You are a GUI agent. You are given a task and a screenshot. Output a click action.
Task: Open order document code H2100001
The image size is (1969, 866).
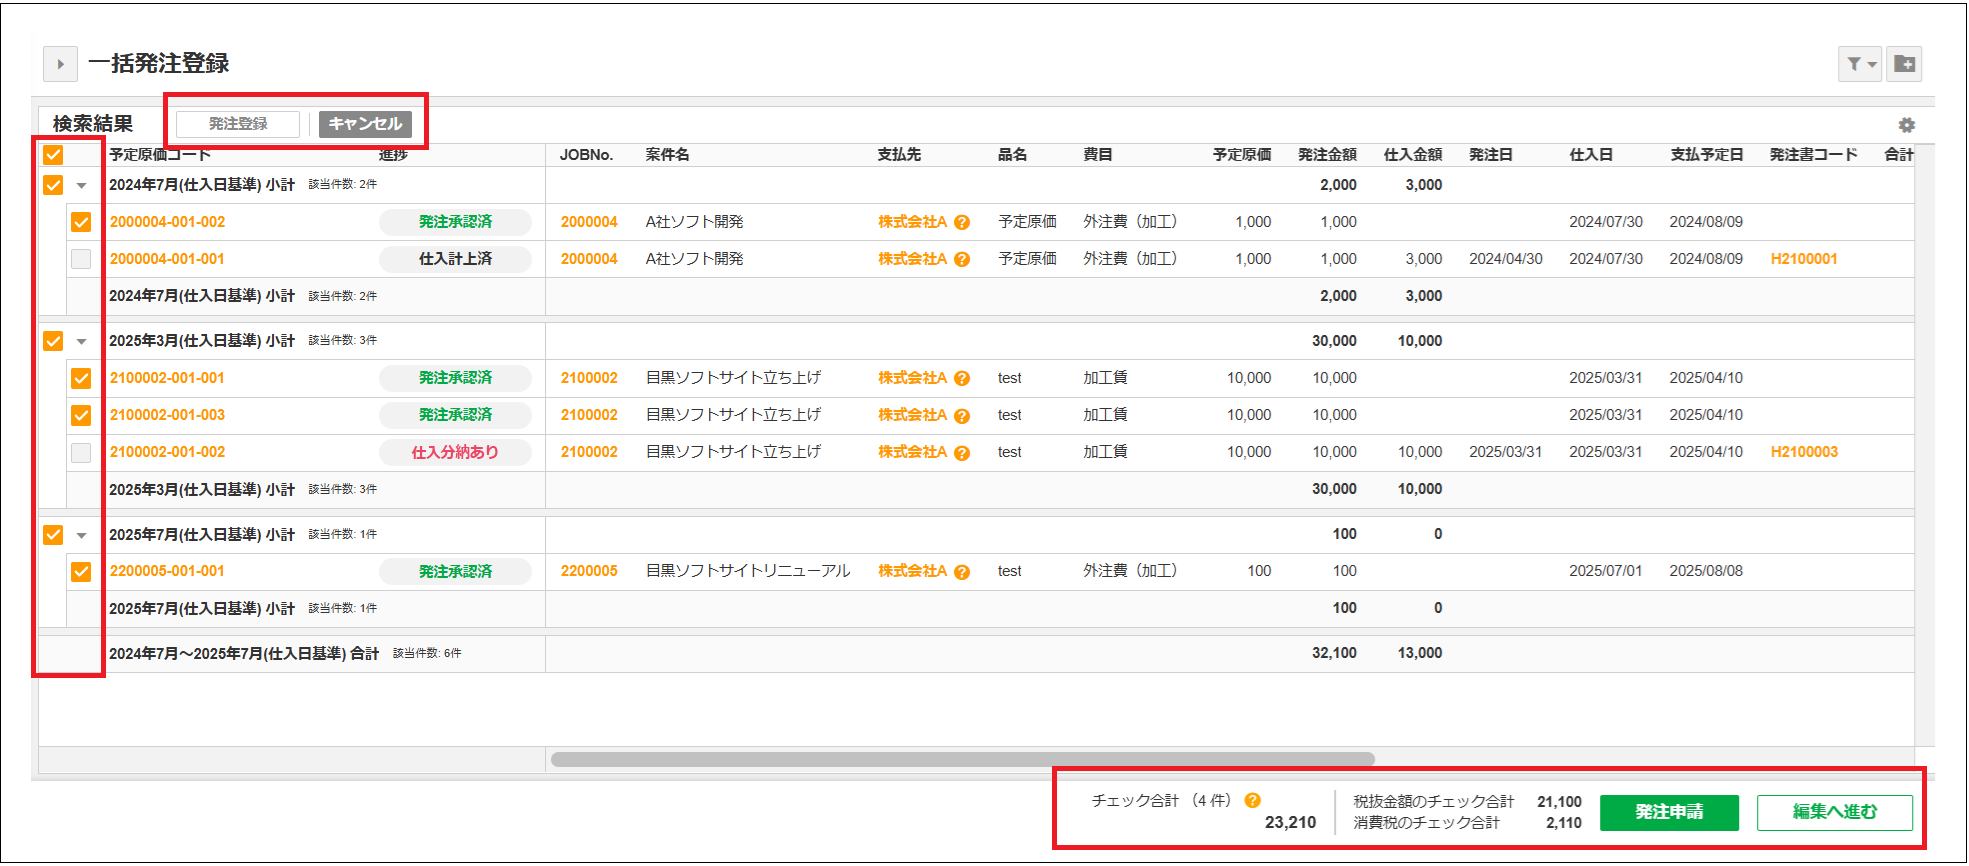(1804, 259)
